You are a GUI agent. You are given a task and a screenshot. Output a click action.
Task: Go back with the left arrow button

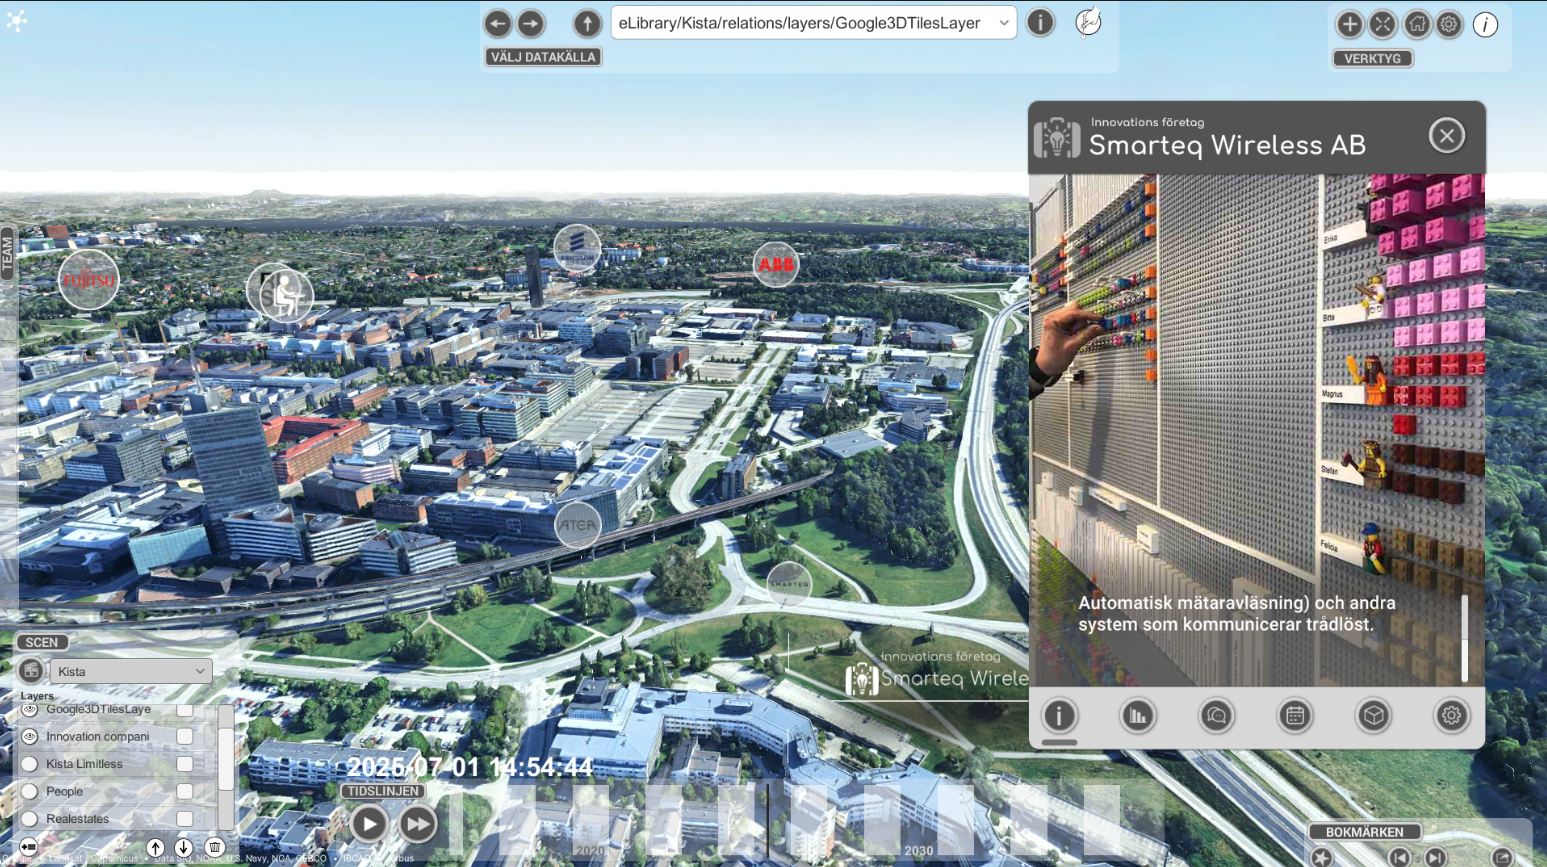pos(498,23)
